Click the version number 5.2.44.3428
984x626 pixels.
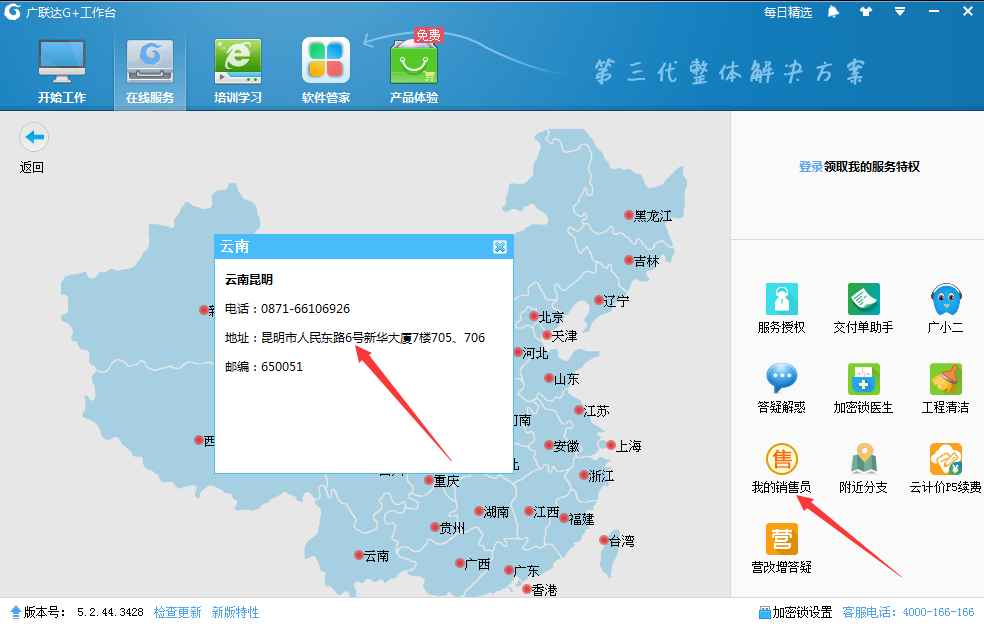[110, 612]
